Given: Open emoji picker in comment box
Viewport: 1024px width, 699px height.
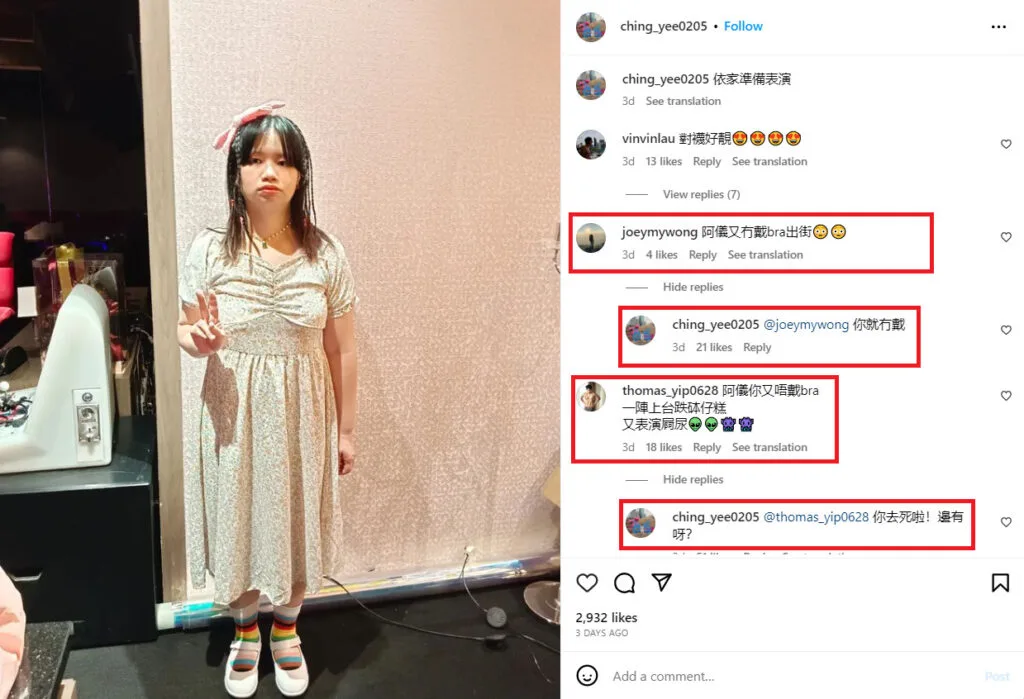Looking at the screenshot, I should coord(586,675).
